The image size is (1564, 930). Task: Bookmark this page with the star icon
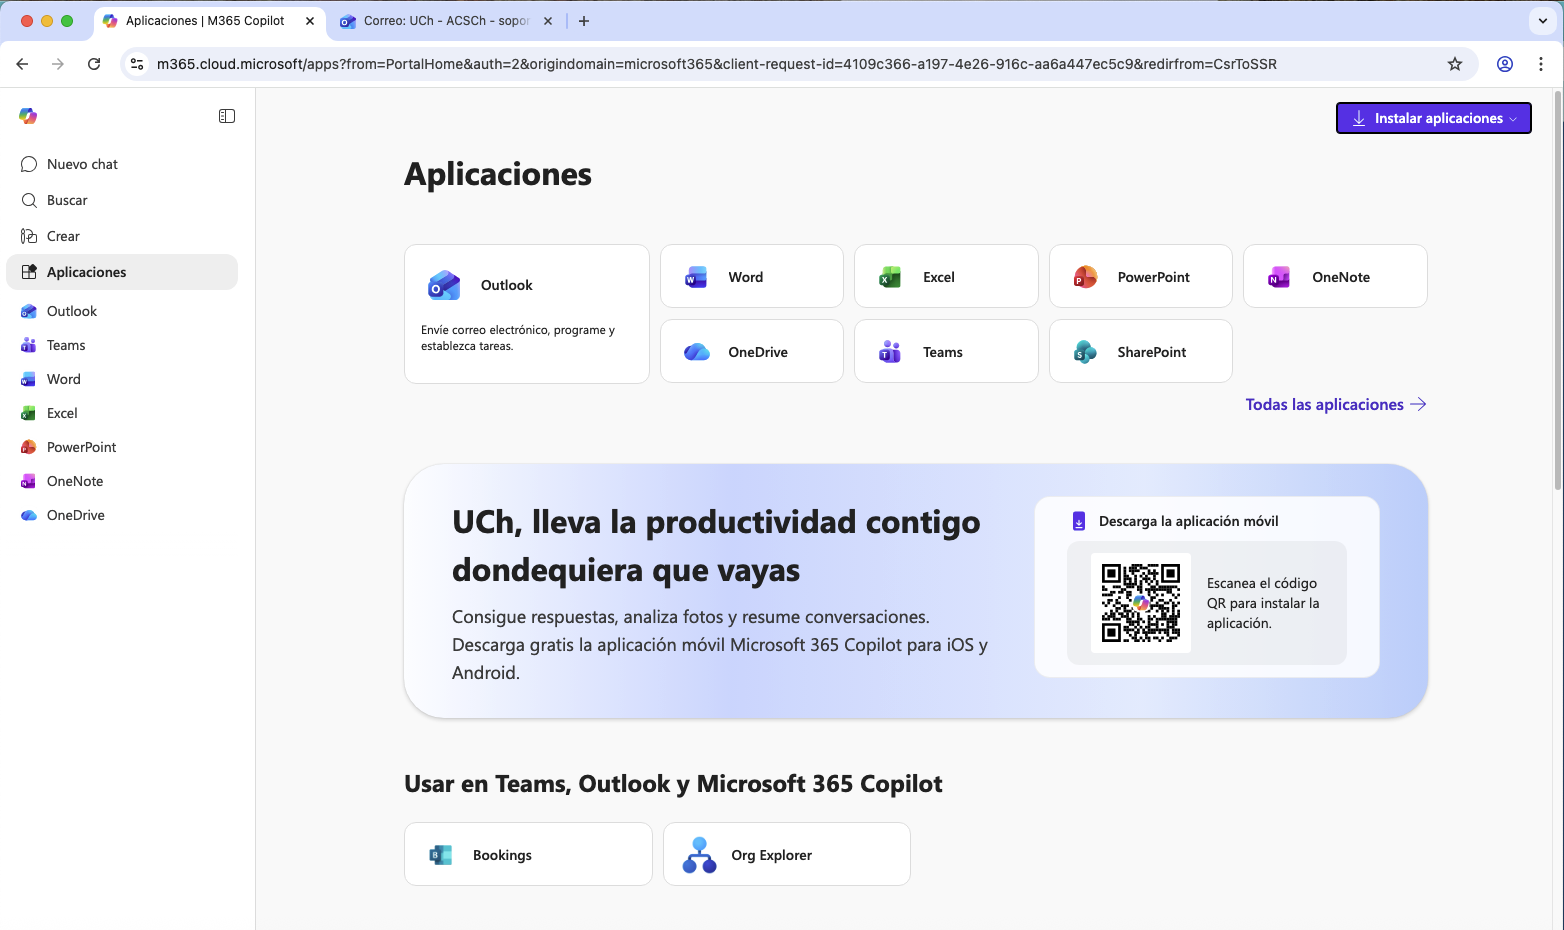[1455, 64]
